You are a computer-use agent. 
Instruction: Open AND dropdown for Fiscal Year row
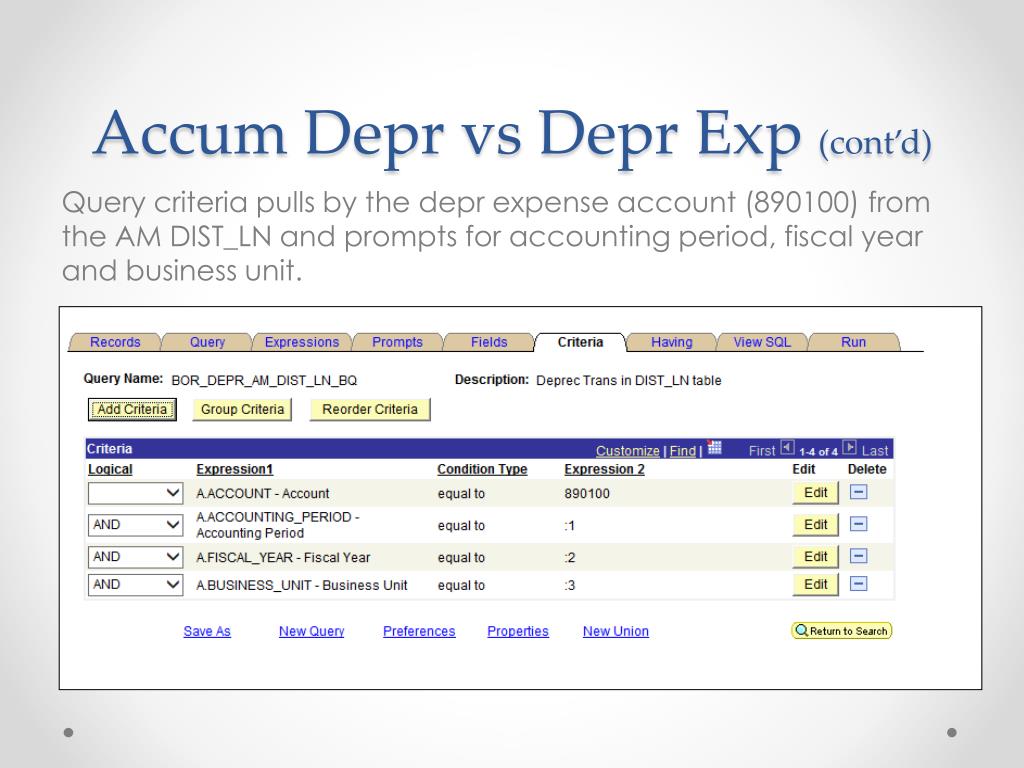135,556
